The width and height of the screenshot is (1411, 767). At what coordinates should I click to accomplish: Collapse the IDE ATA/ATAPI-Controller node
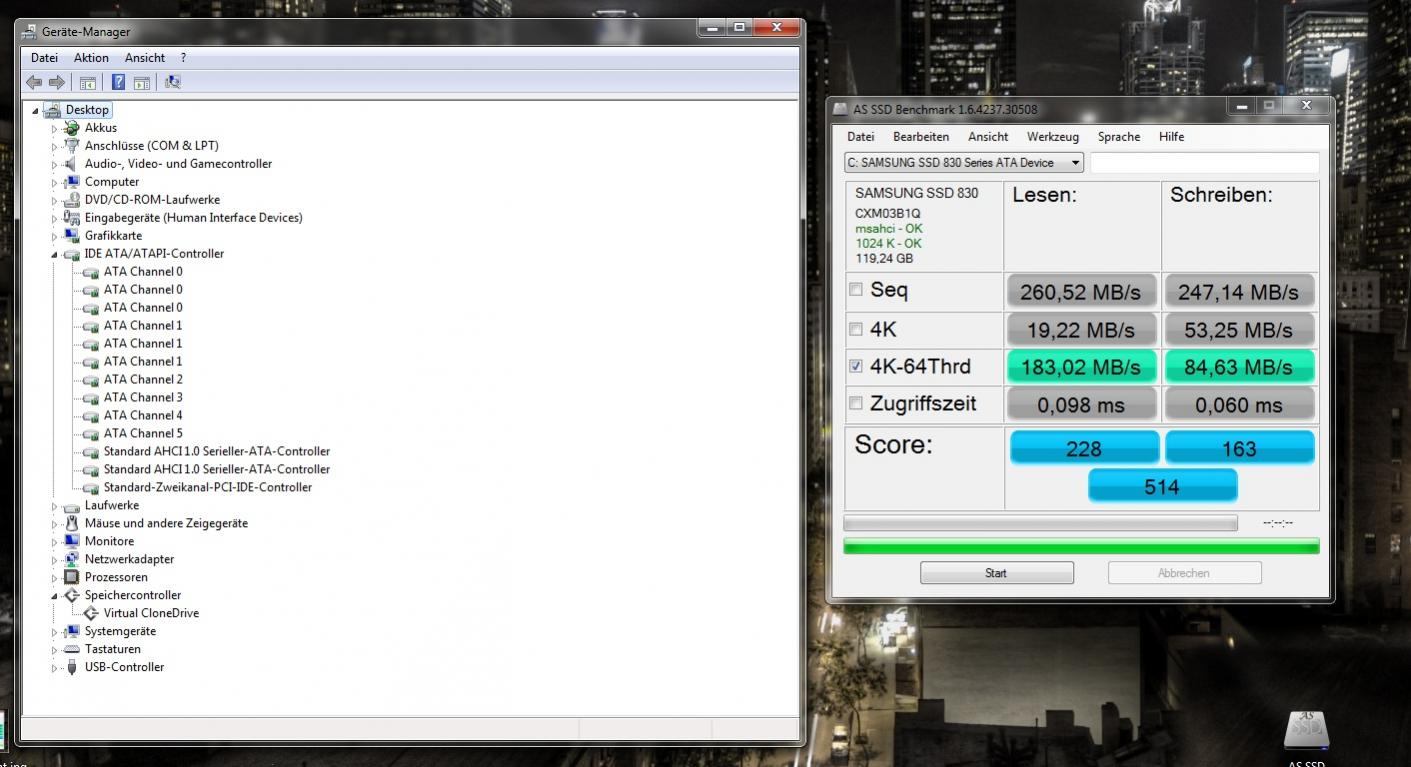tap(56, 255)
